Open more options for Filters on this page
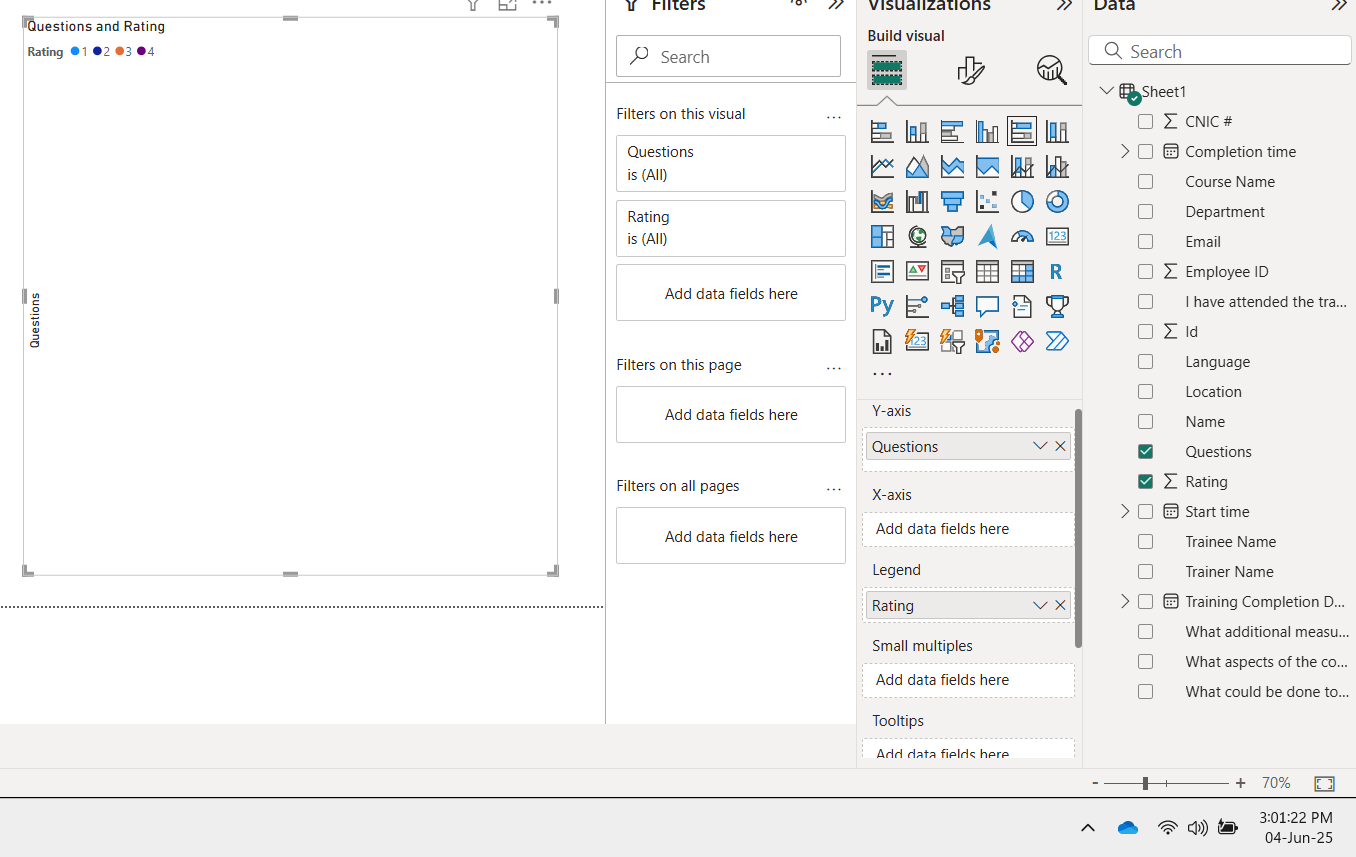This screenshot has width=1356, height=857. tap(834, 368)
